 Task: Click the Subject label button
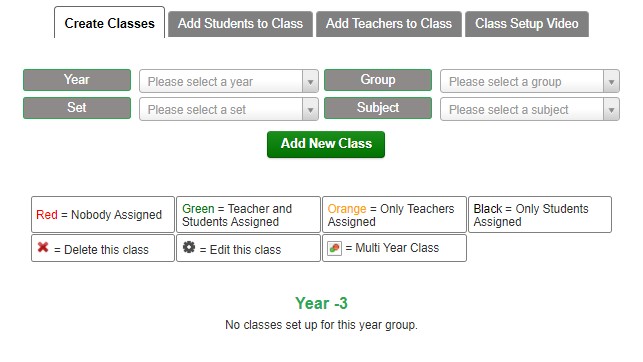[378, 108]
